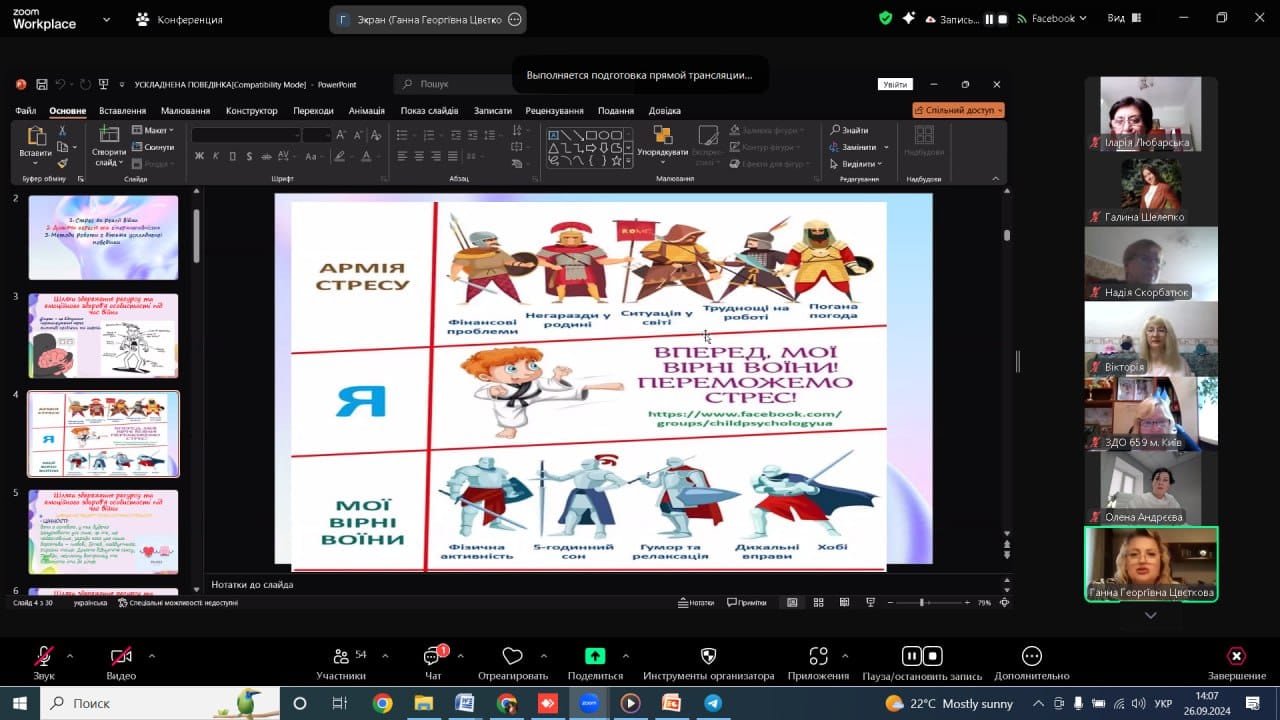Viewport: 1280px width, 720px height.
Task: Open the Отреагировать reactions heart icon
Action: 512,656
